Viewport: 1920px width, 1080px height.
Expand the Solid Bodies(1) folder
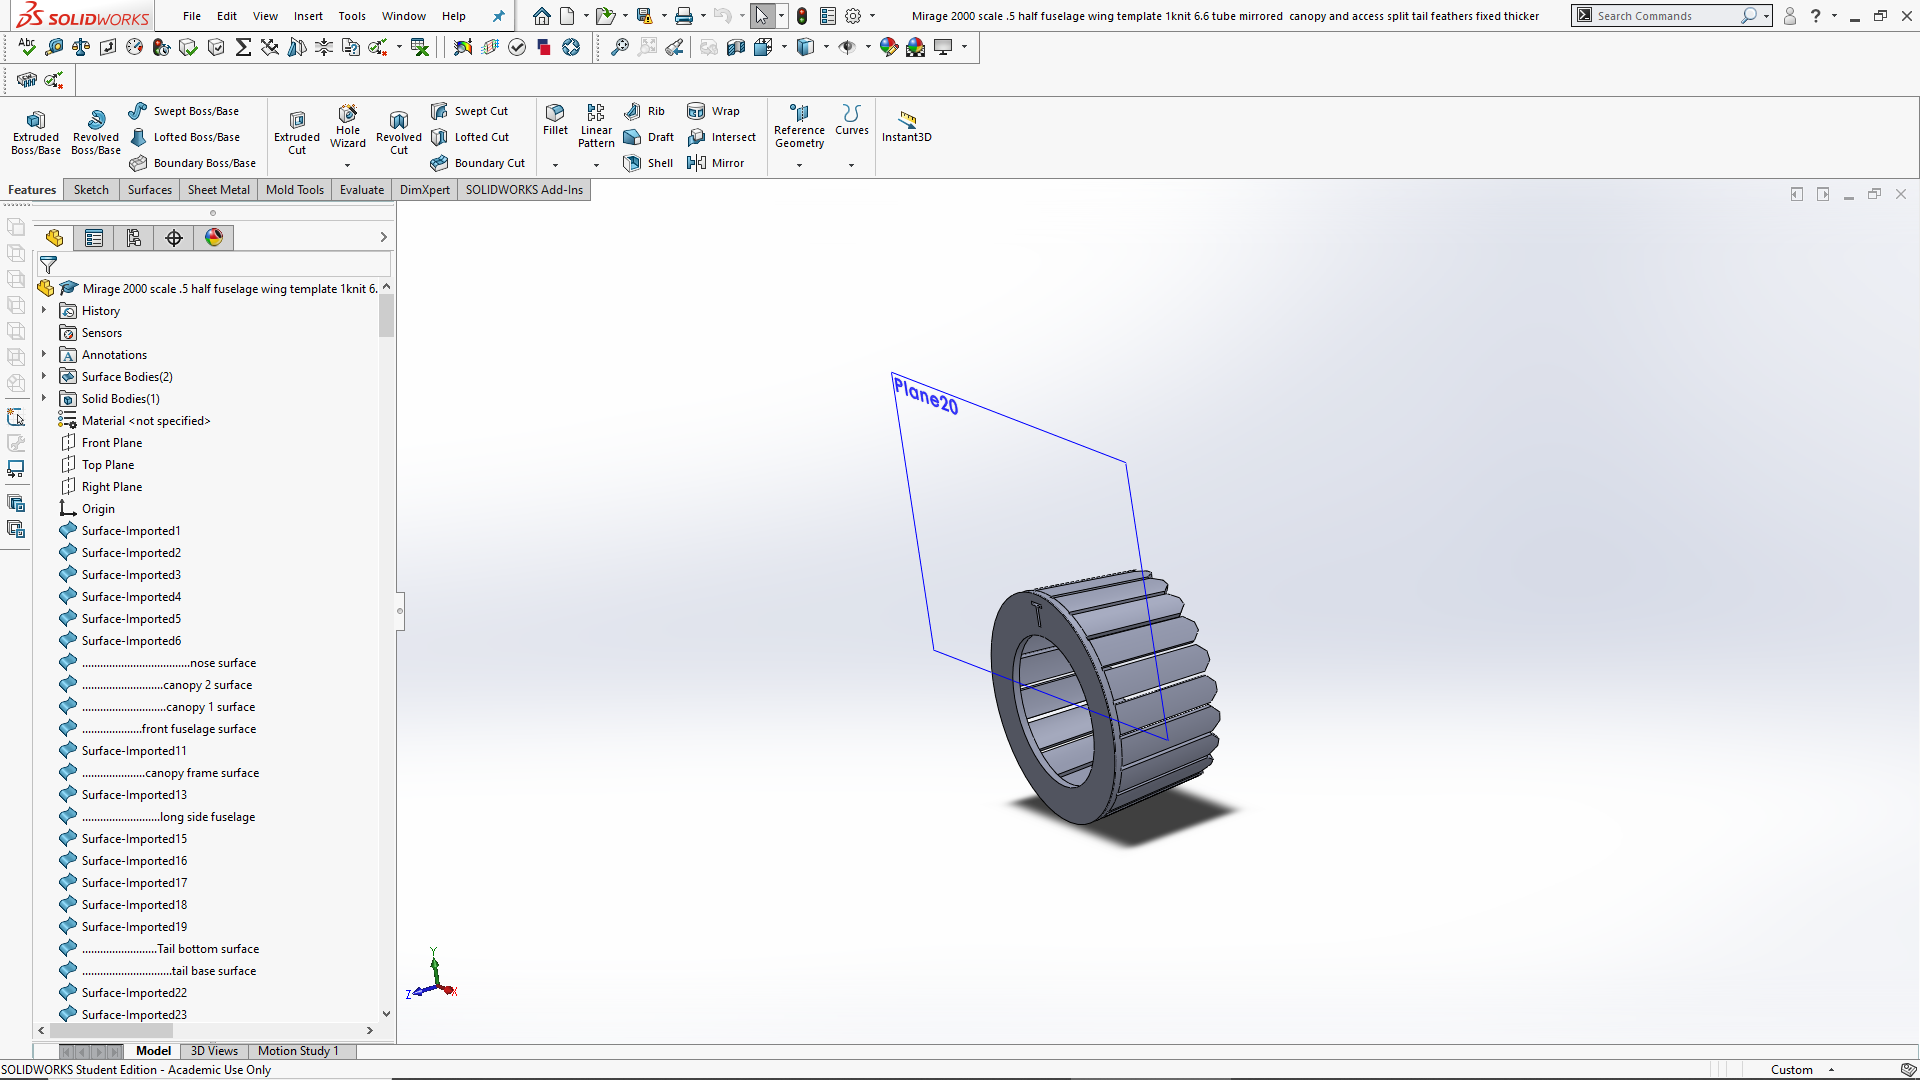pyautogui.click(x=44, y=399)
